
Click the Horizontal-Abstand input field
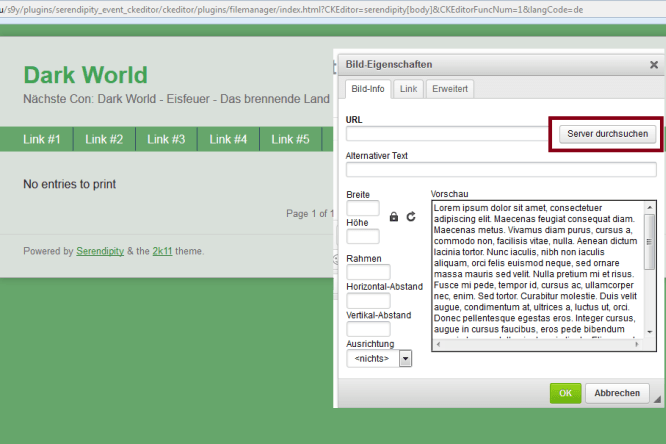367,301
